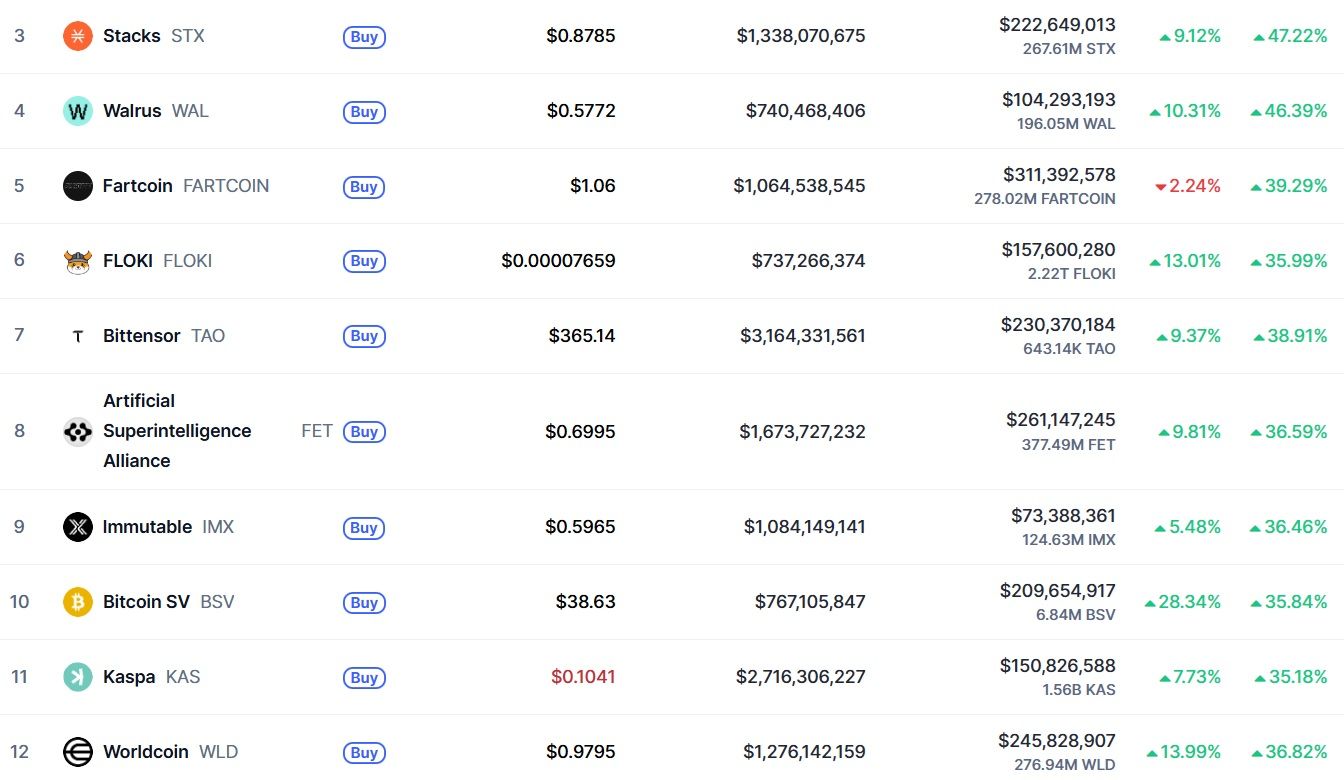Click the Kaspa coin logo icon
Screen dimensions: 1344x780
coord(78,677)
